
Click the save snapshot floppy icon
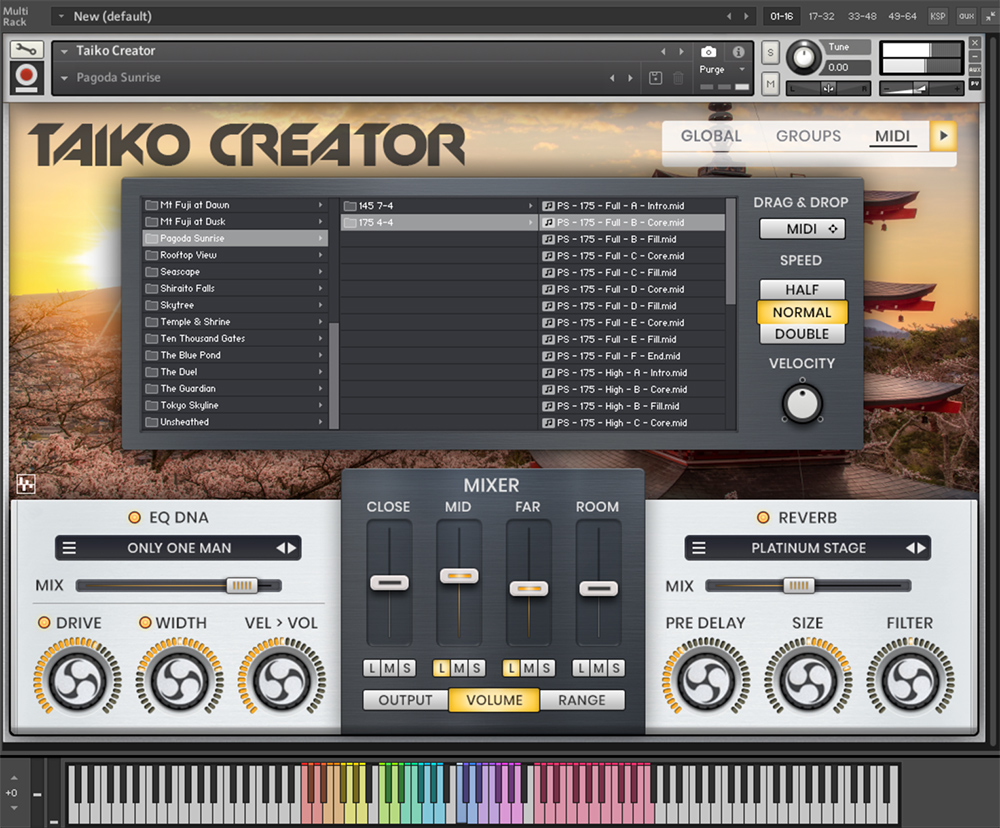tap(656, 78)
